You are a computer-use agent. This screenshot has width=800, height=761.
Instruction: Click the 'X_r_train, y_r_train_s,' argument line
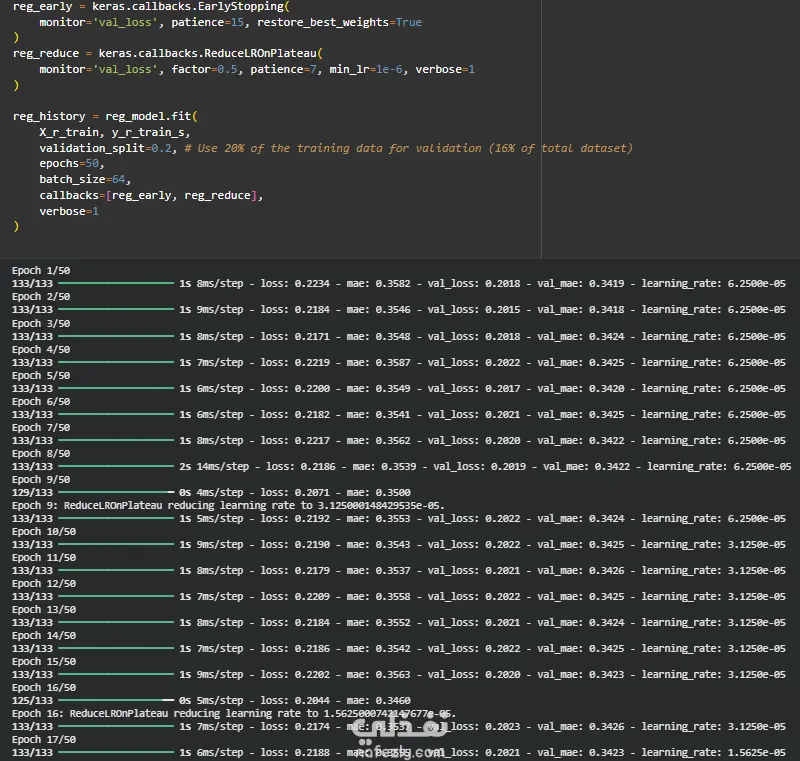(115, 133)
